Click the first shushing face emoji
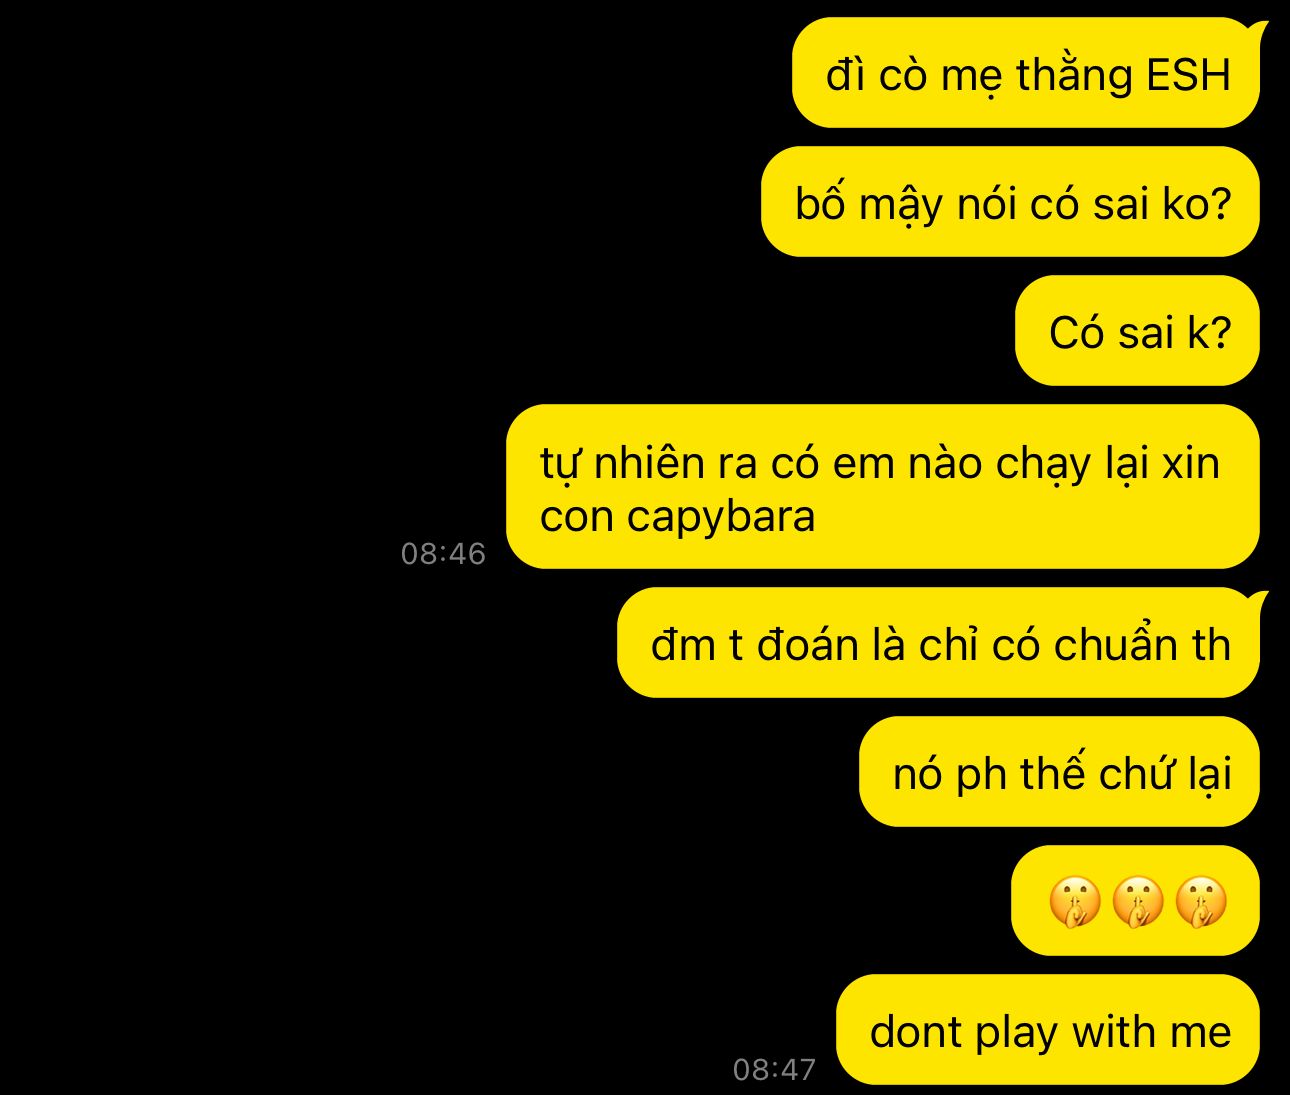 point(1074,902)
